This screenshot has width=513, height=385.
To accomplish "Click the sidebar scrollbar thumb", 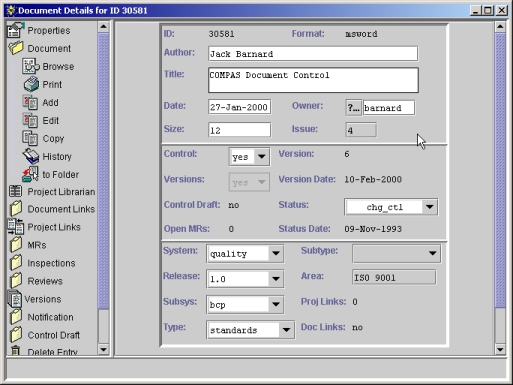I will (x=103, y=171).
